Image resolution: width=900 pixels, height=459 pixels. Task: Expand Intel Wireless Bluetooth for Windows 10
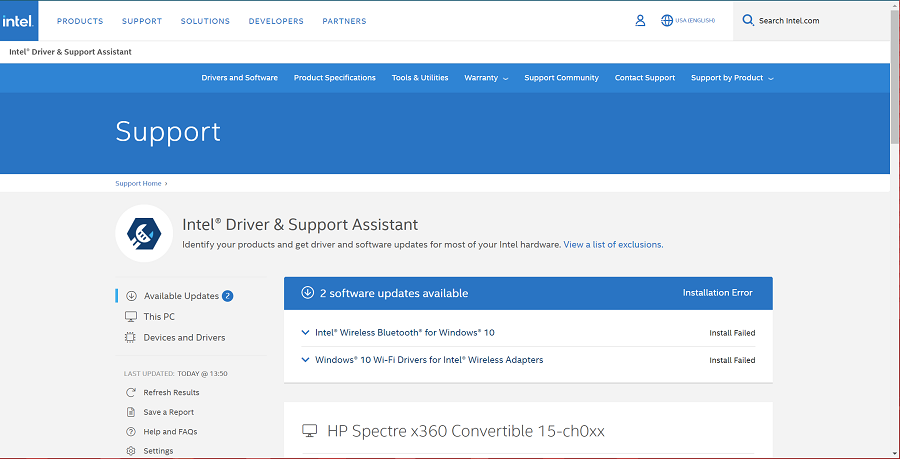pos(305,333)
